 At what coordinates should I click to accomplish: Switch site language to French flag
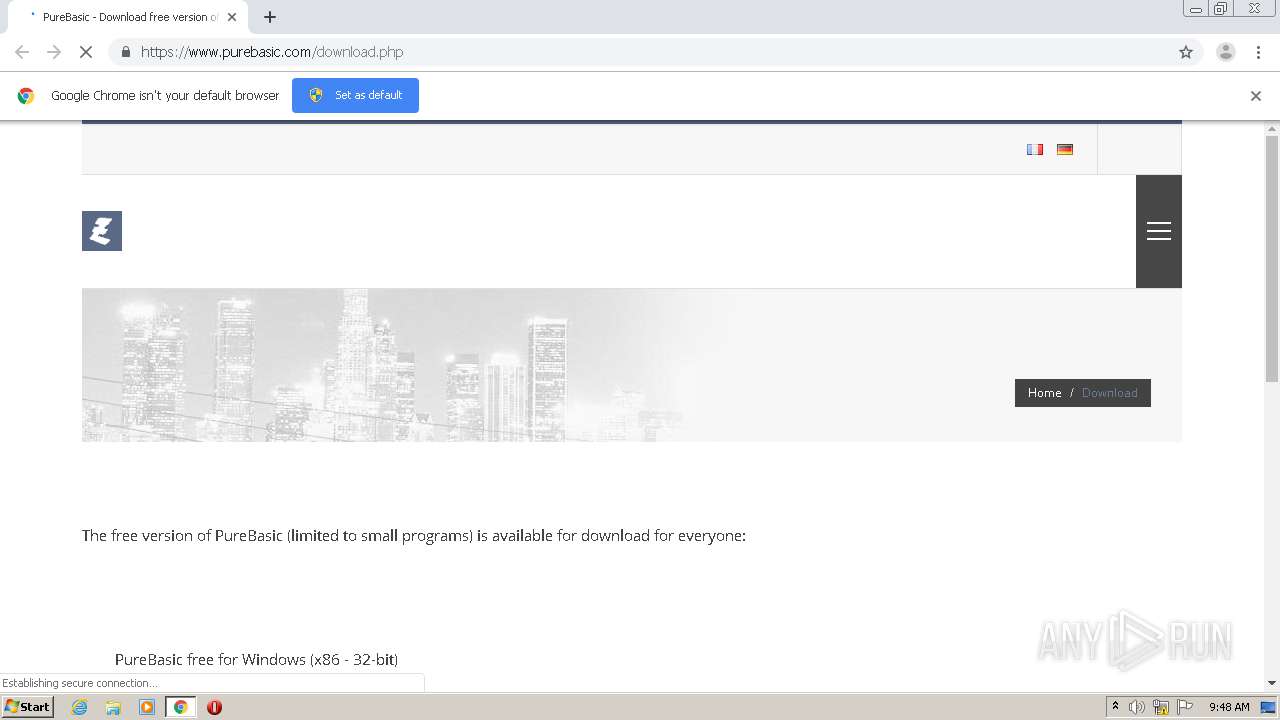tap(1035, 149)
